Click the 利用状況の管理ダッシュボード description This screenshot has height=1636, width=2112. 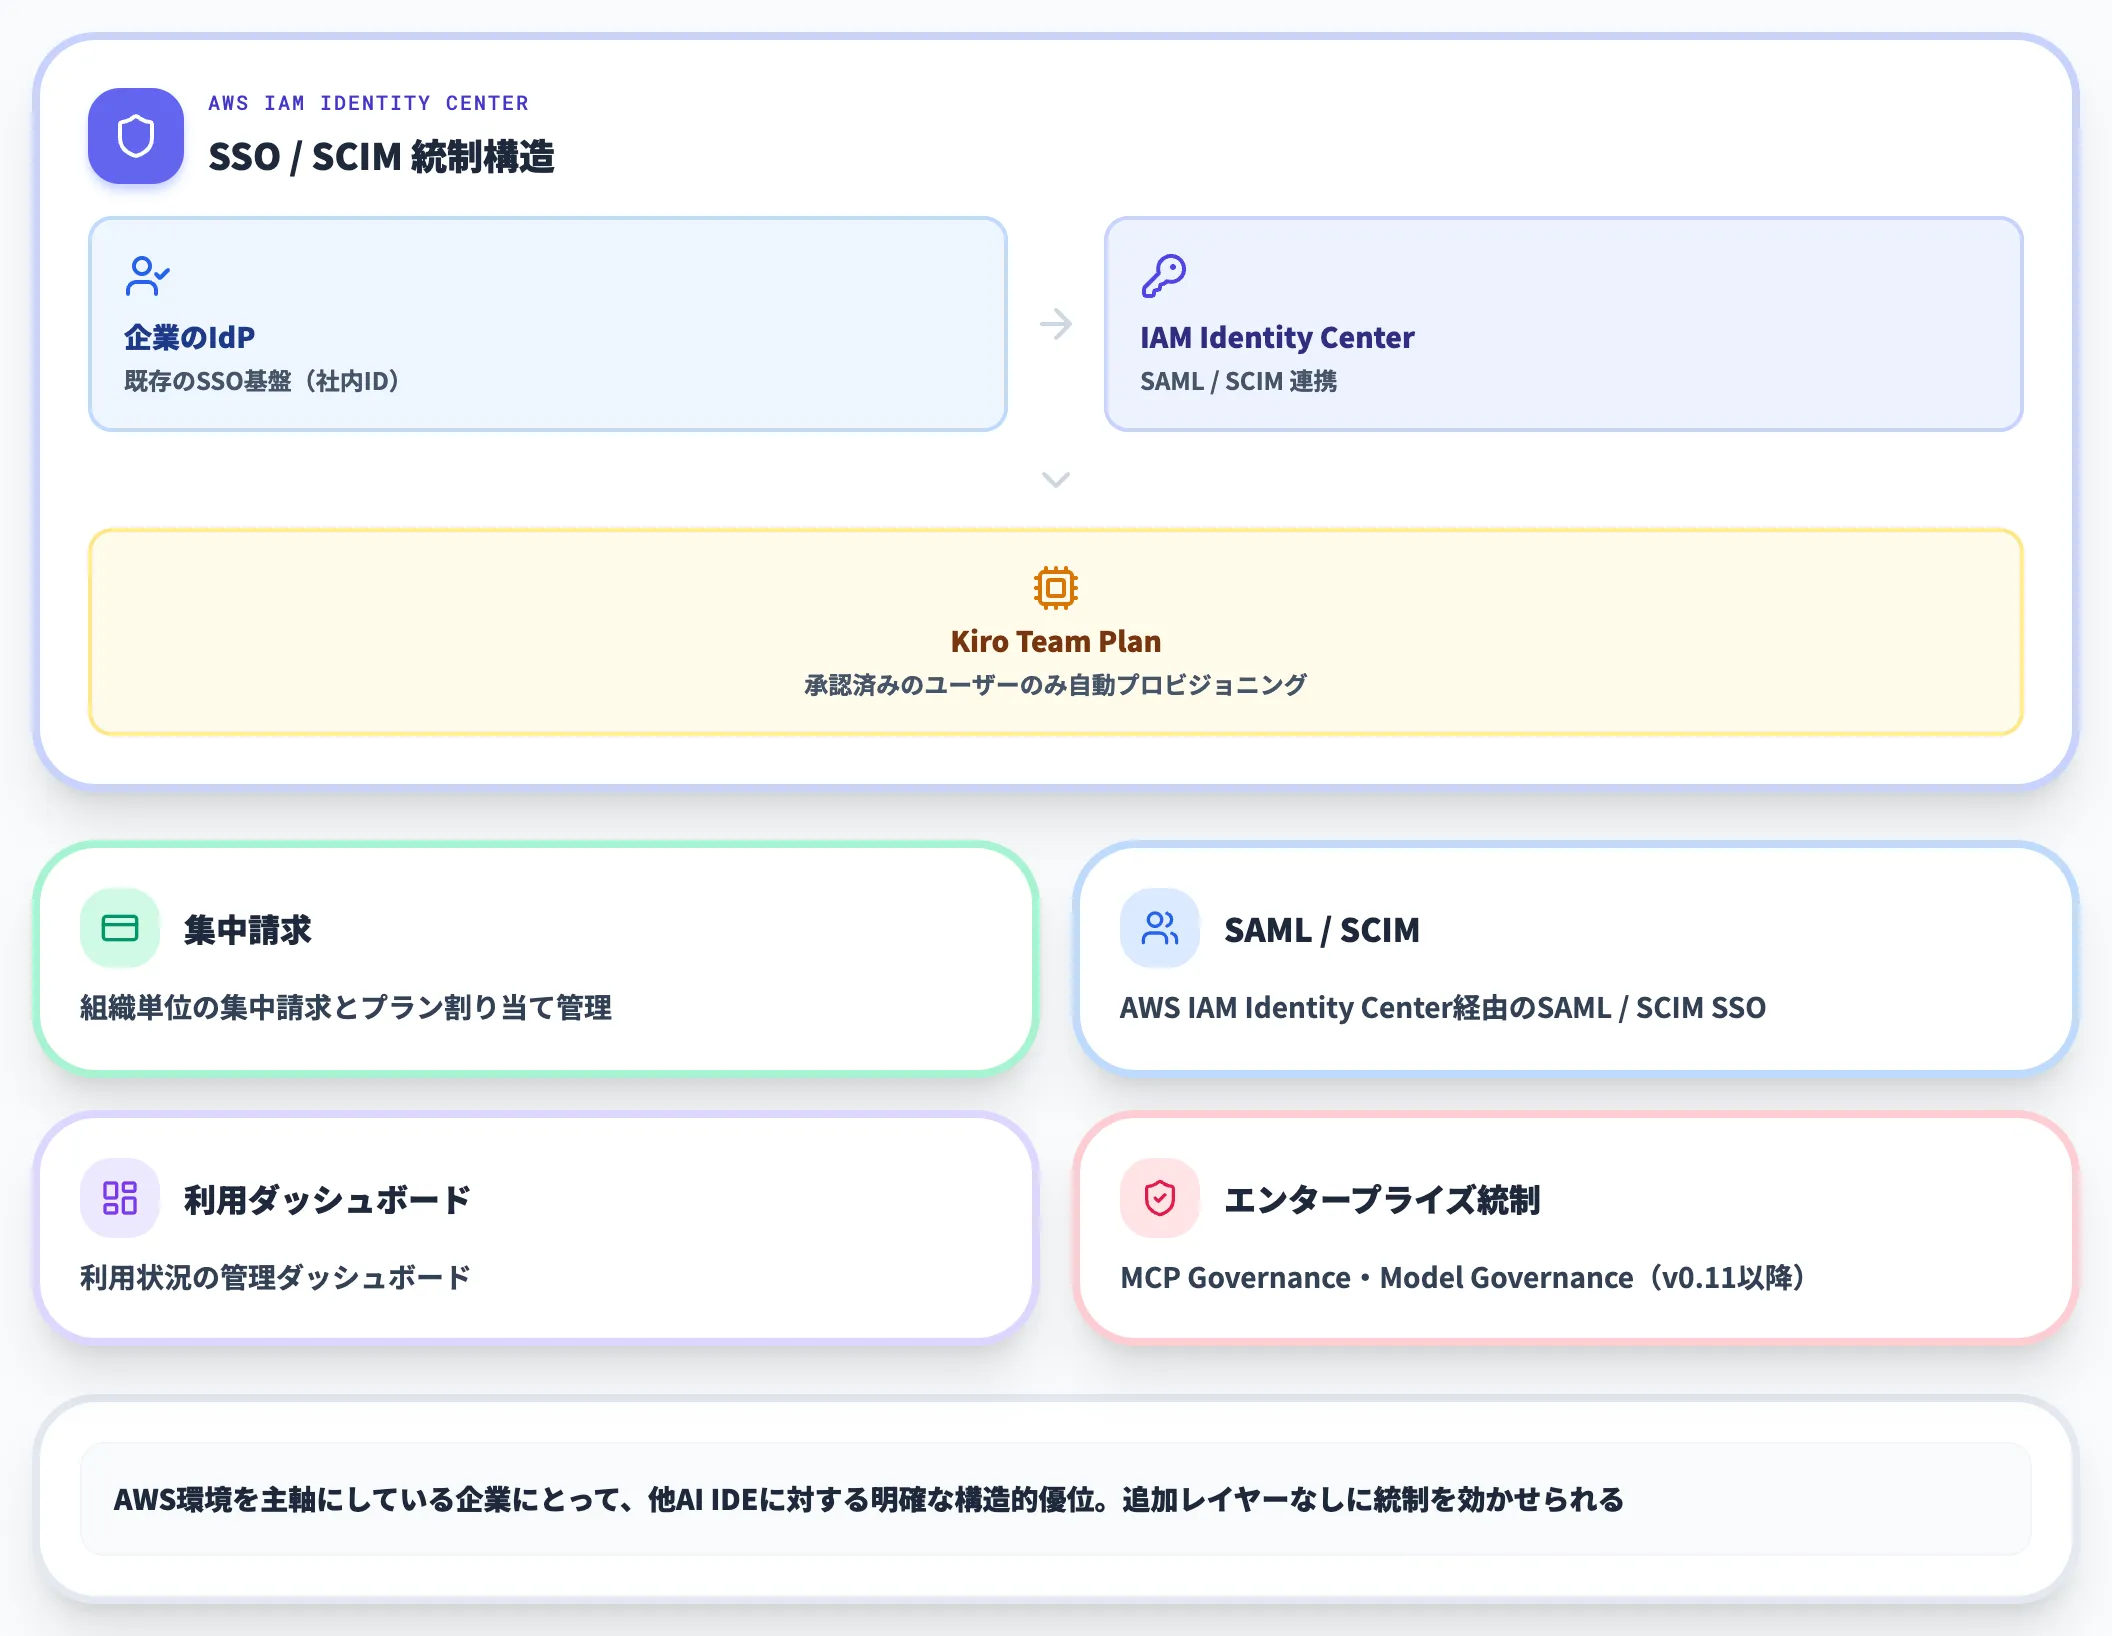[x=275, y=1277]
